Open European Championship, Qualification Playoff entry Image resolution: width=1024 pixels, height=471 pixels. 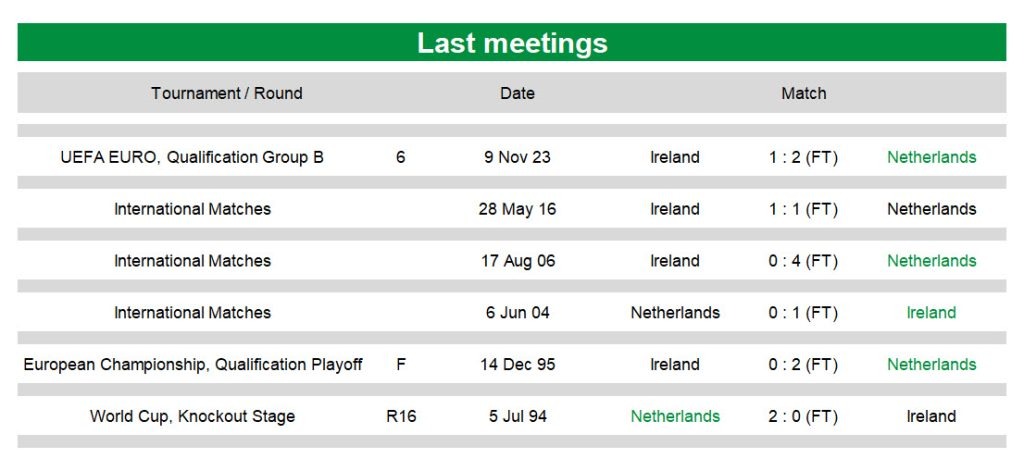pos(193,365)
